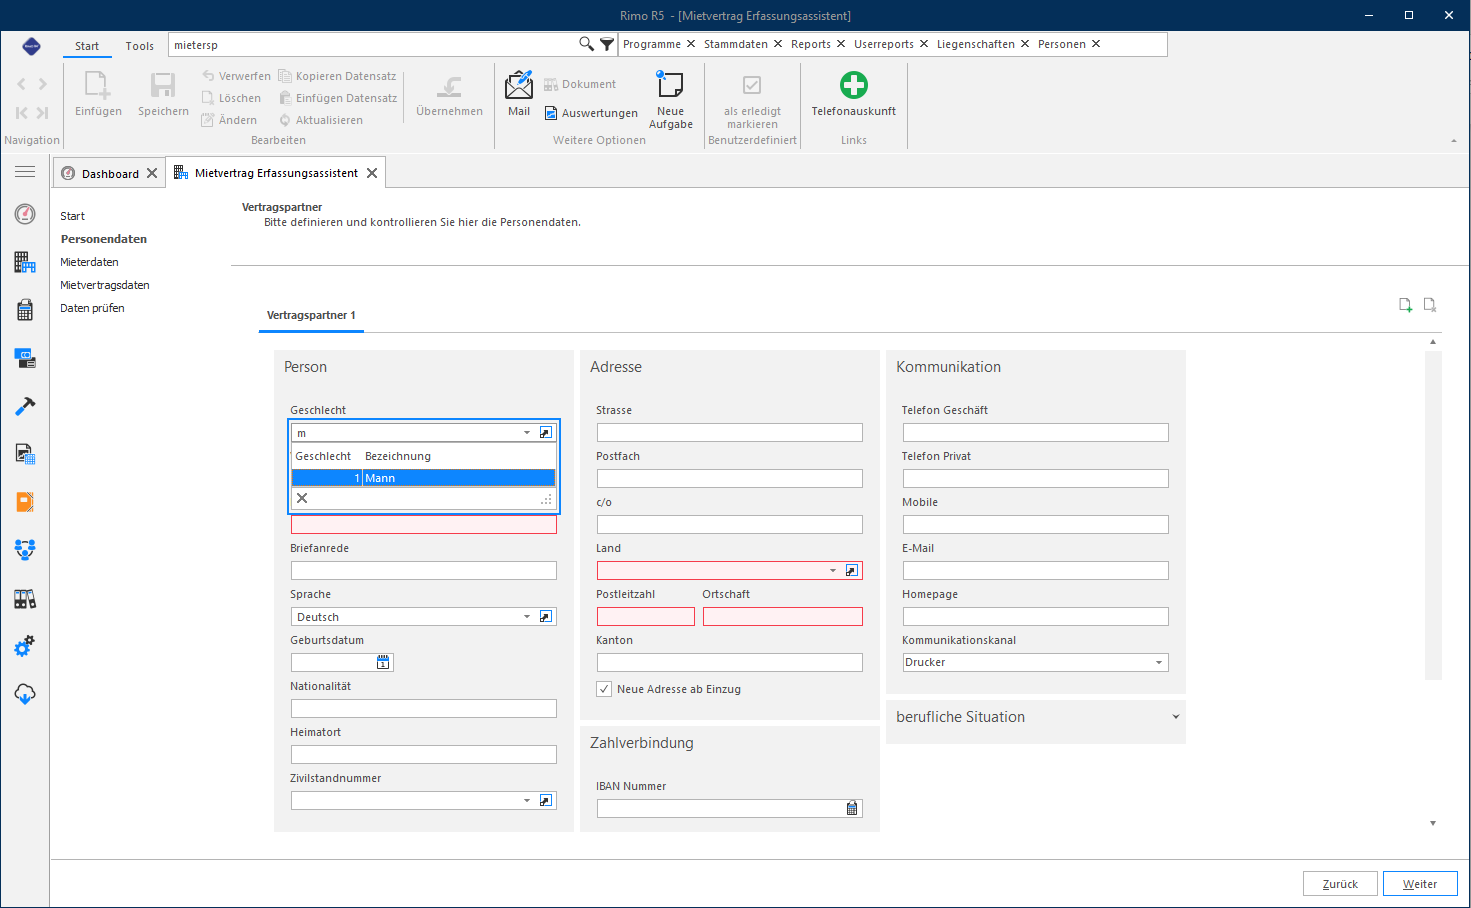
Task: Open the hammer tool sidebar icon
Action: (25, 406)
